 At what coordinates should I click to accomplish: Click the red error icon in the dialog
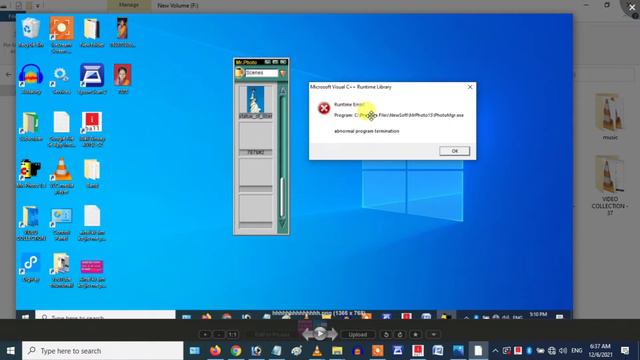324,108
